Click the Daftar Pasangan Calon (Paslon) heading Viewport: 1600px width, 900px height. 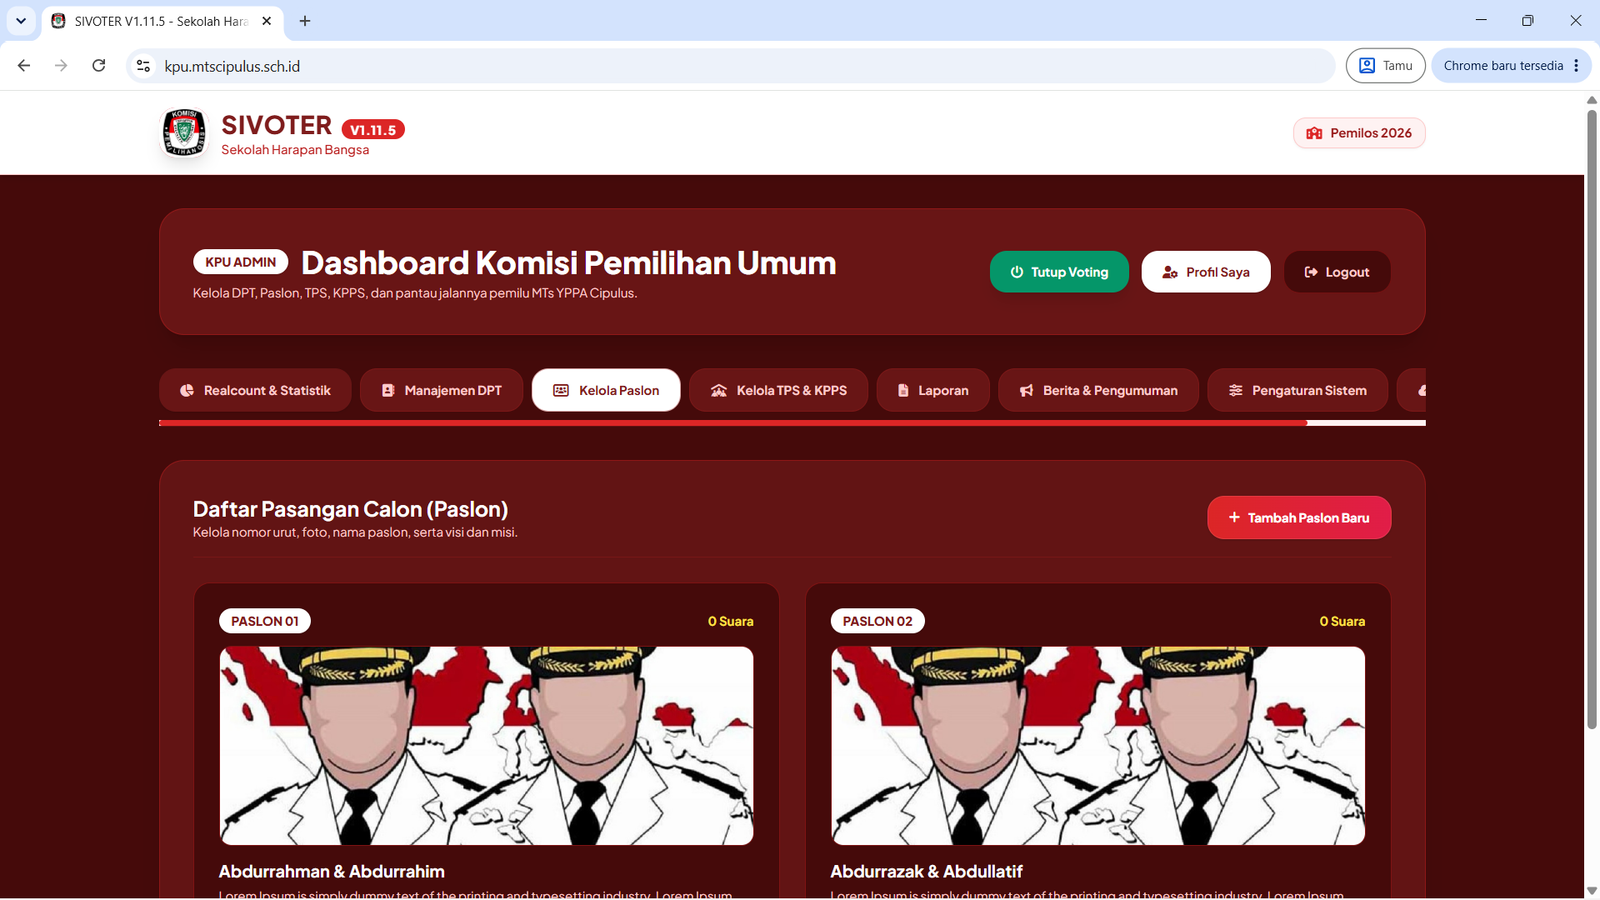[350, 509]
